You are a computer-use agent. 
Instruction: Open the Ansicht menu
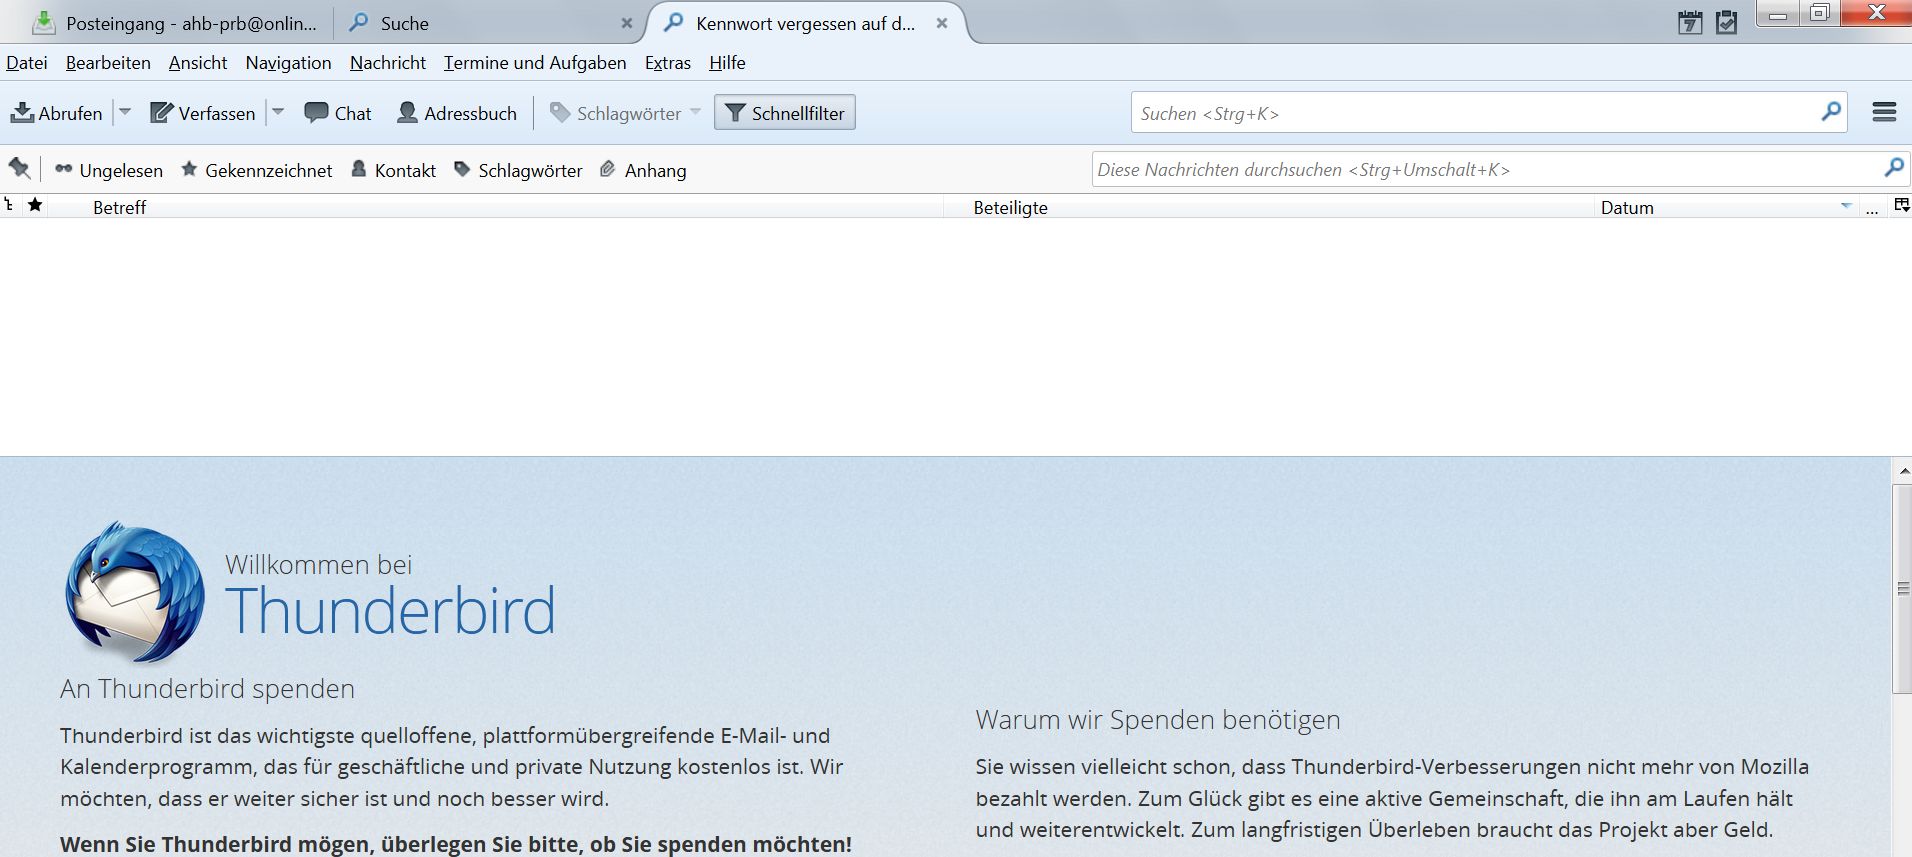click(198, 63)
